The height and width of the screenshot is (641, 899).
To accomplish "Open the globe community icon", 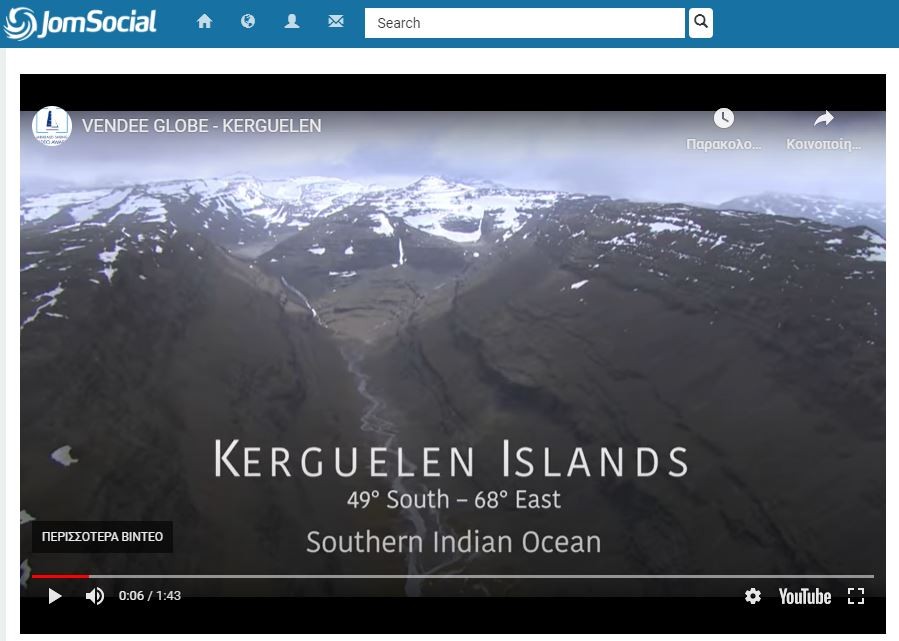I will [x=248, y=22].
